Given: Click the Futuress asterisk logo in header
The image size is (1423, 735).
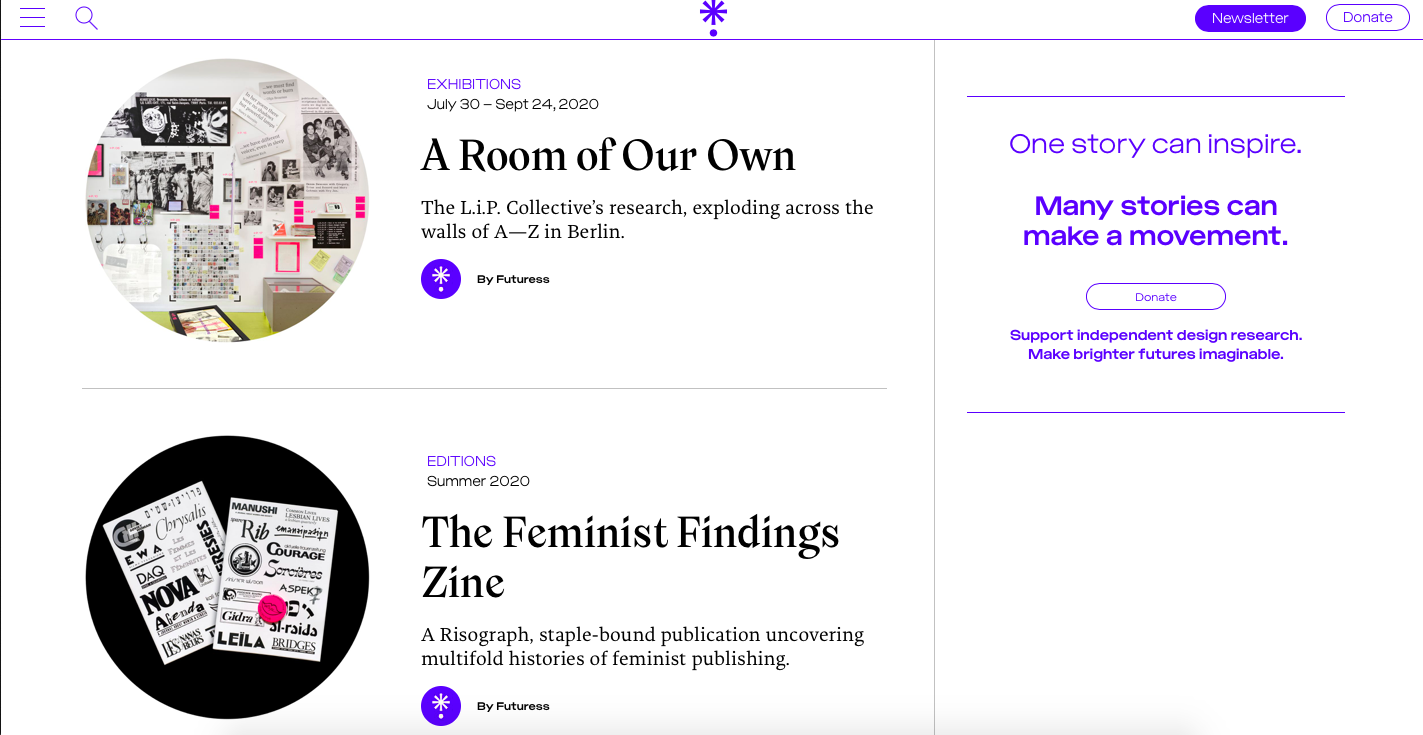Looking at the screenshot, I should [713, 17].
